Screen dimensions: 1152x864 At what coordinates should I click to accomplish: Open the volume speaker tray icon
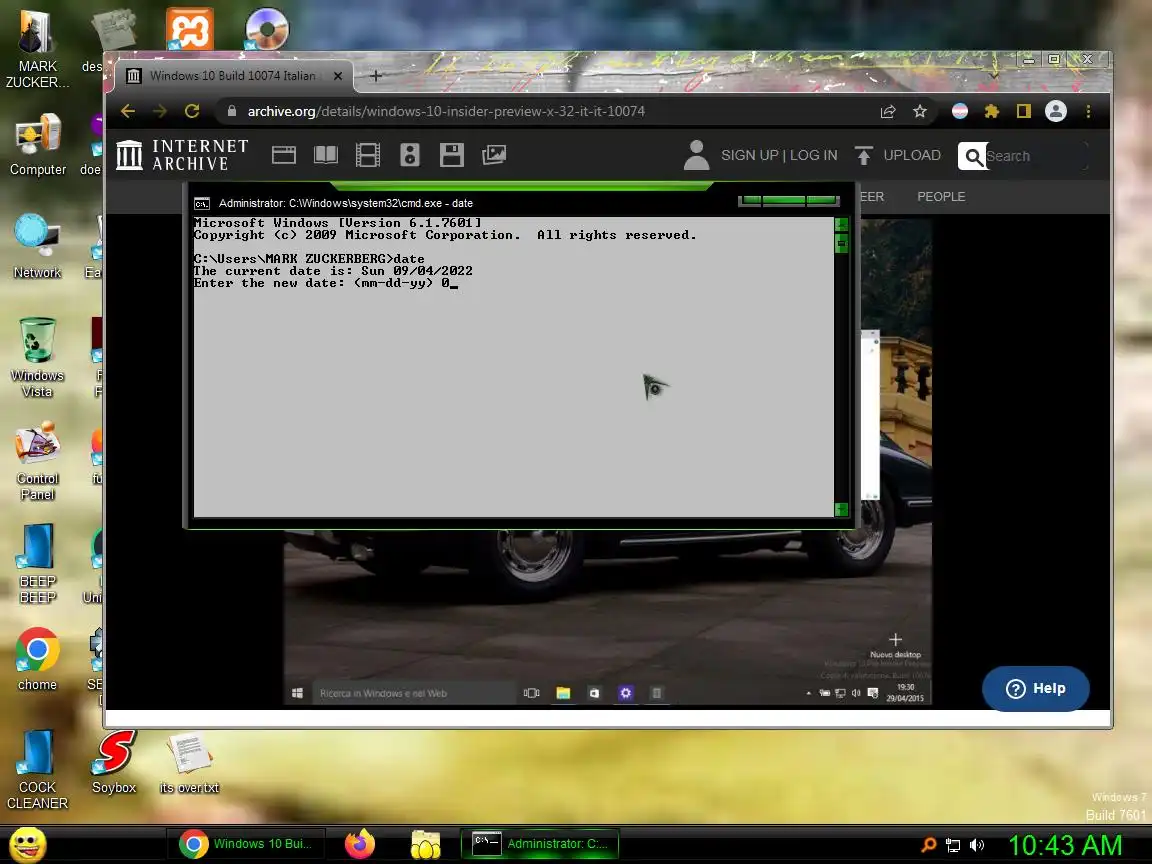976,845
